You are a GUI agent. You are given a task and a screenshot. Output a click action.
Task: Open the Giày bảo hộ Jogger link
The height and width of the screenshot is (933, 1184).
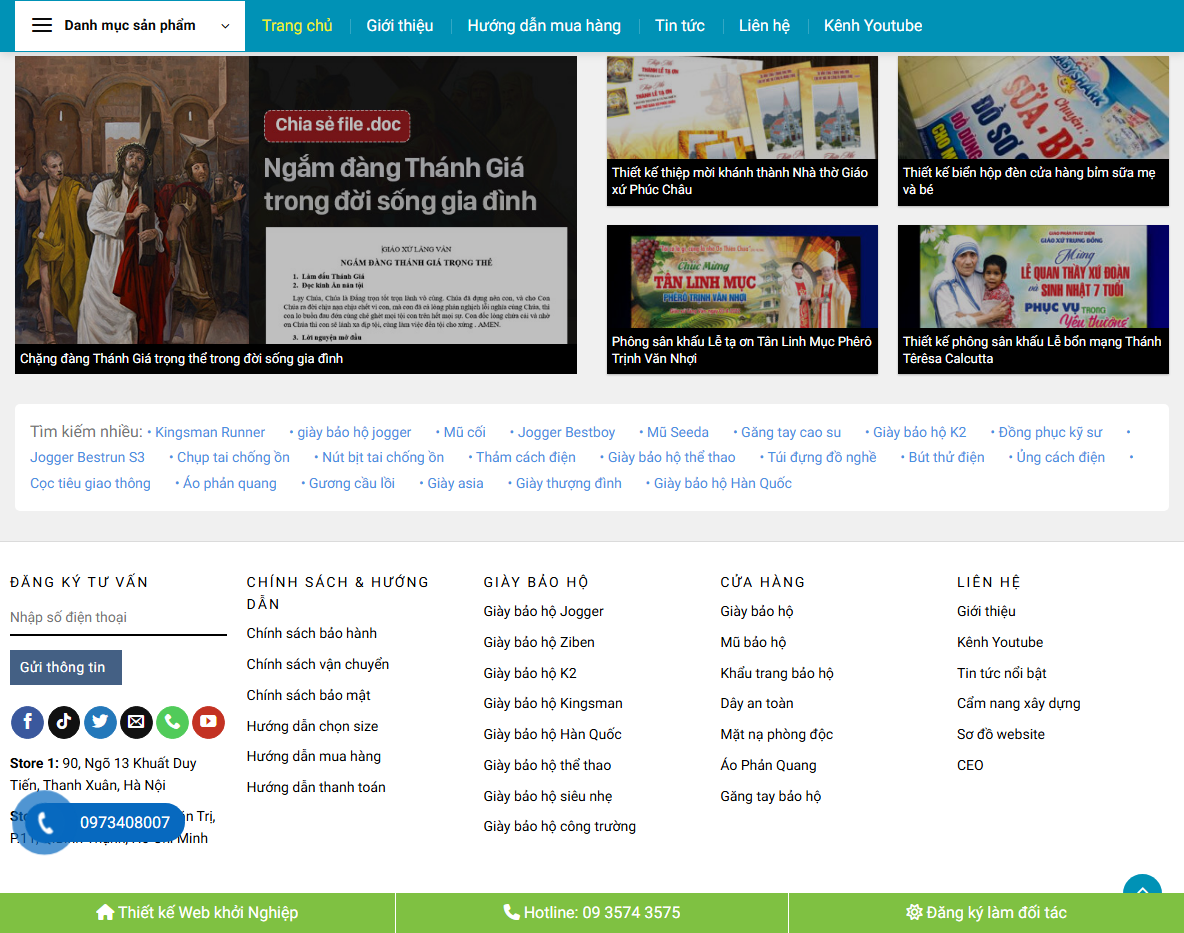(543, 611)
